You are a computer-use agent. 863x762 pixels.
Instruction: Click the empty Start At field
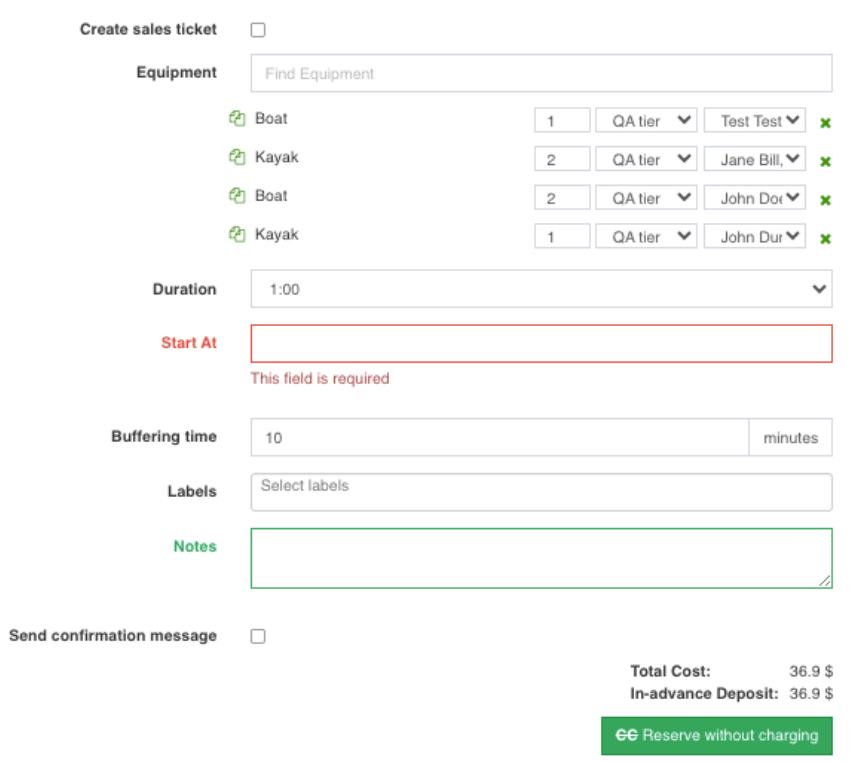tap(540, 343)
